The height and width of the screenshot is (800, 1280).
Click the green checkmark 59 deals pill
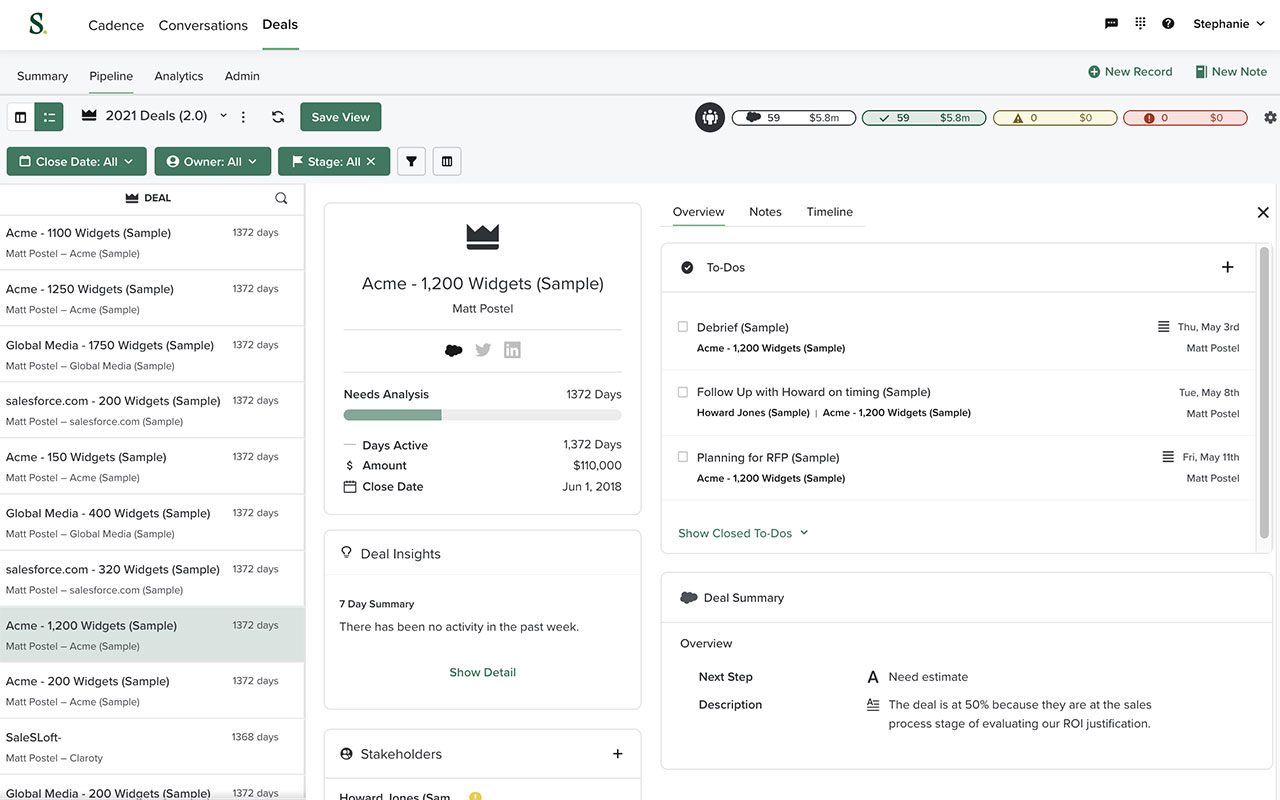(x=924, y=118)
